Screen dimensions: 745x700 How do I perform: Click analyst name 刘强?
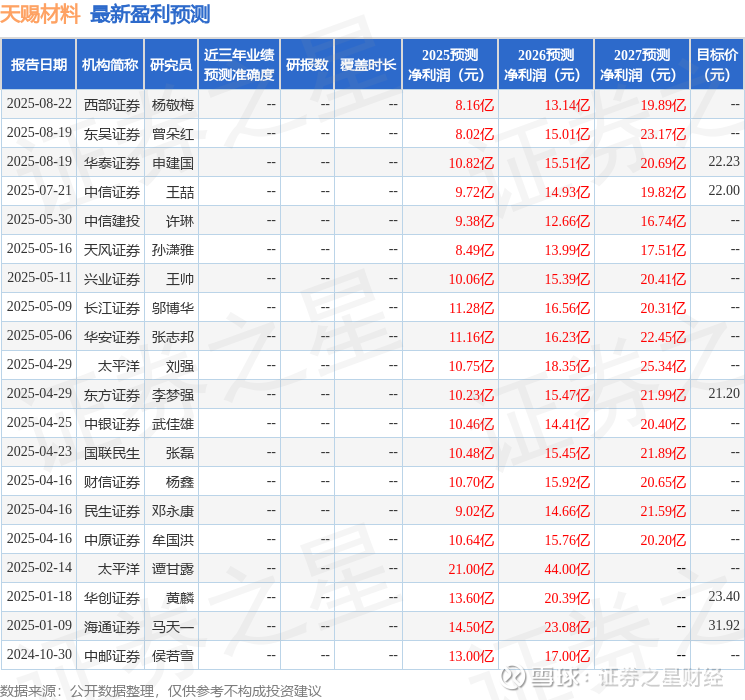(180, 366)
